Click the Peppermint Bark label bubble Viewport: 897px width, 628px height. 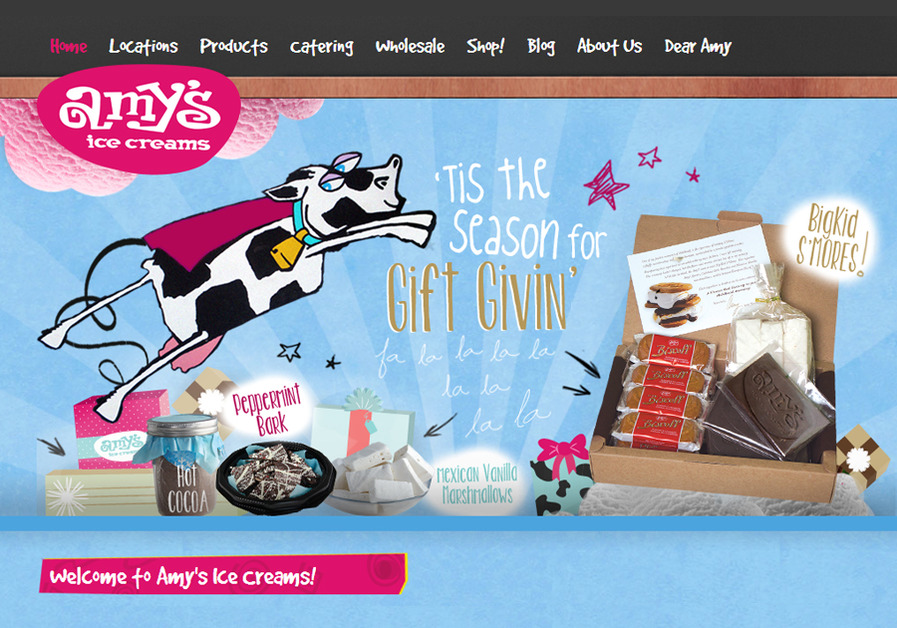(x=267, y=408)
